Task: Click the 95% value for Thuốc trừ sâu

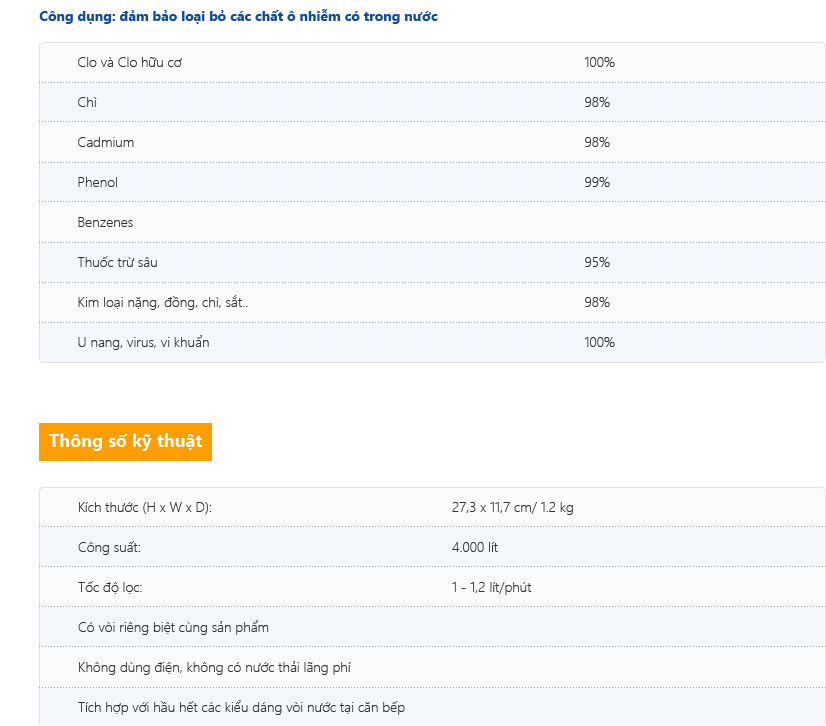Action: (597, 262)
